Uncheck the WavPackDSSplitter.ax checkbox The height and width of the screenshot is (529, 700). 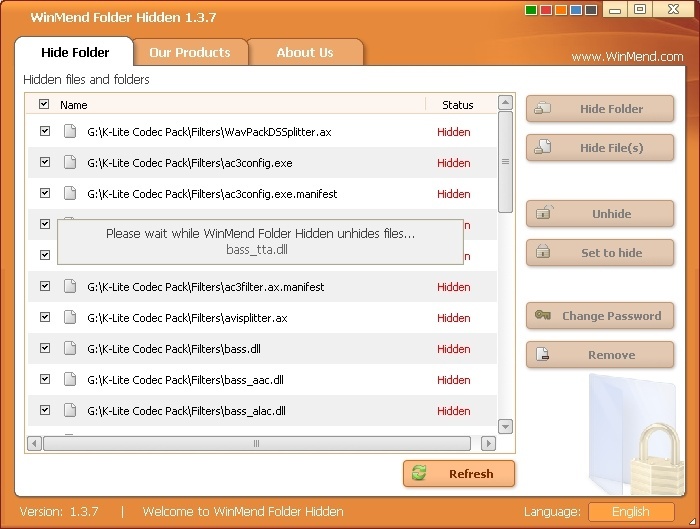click(x=45, y=131)
